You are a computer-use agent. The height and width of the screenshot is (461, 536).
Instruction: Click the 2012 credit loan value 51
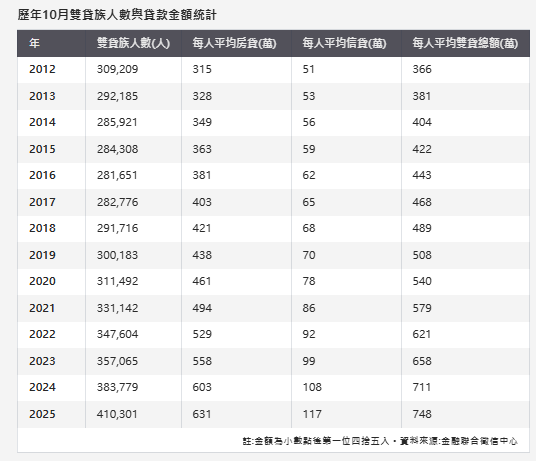308,69
